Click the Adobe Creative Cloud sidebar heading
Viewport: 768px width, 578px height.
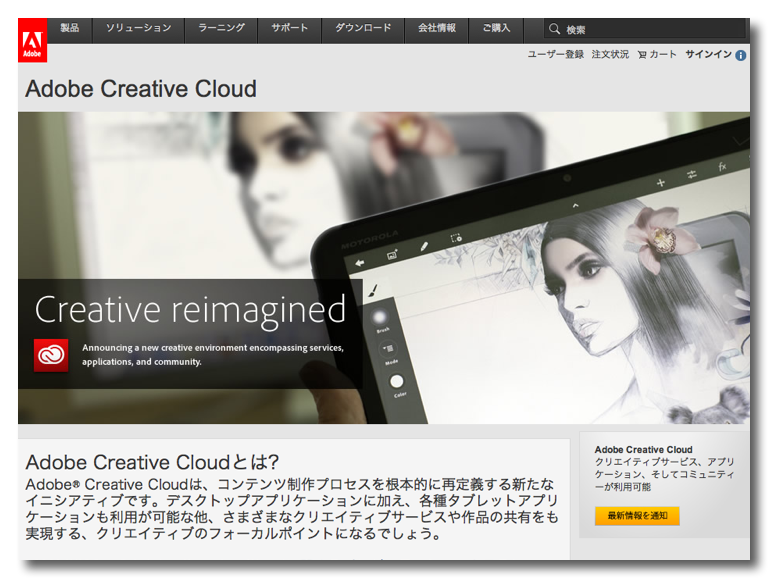click(x=643, y=450)
